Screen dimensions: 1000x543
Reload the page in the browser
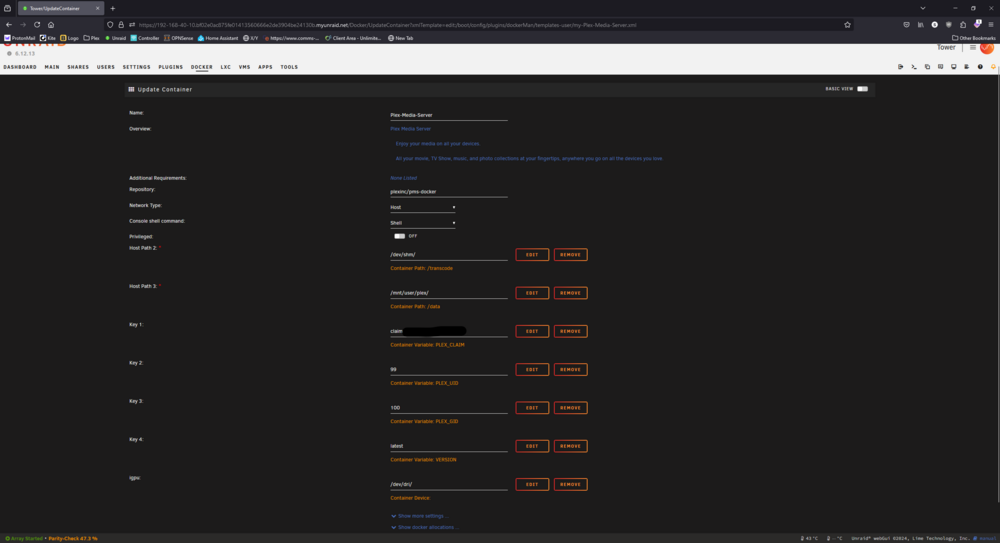(37, 25)
